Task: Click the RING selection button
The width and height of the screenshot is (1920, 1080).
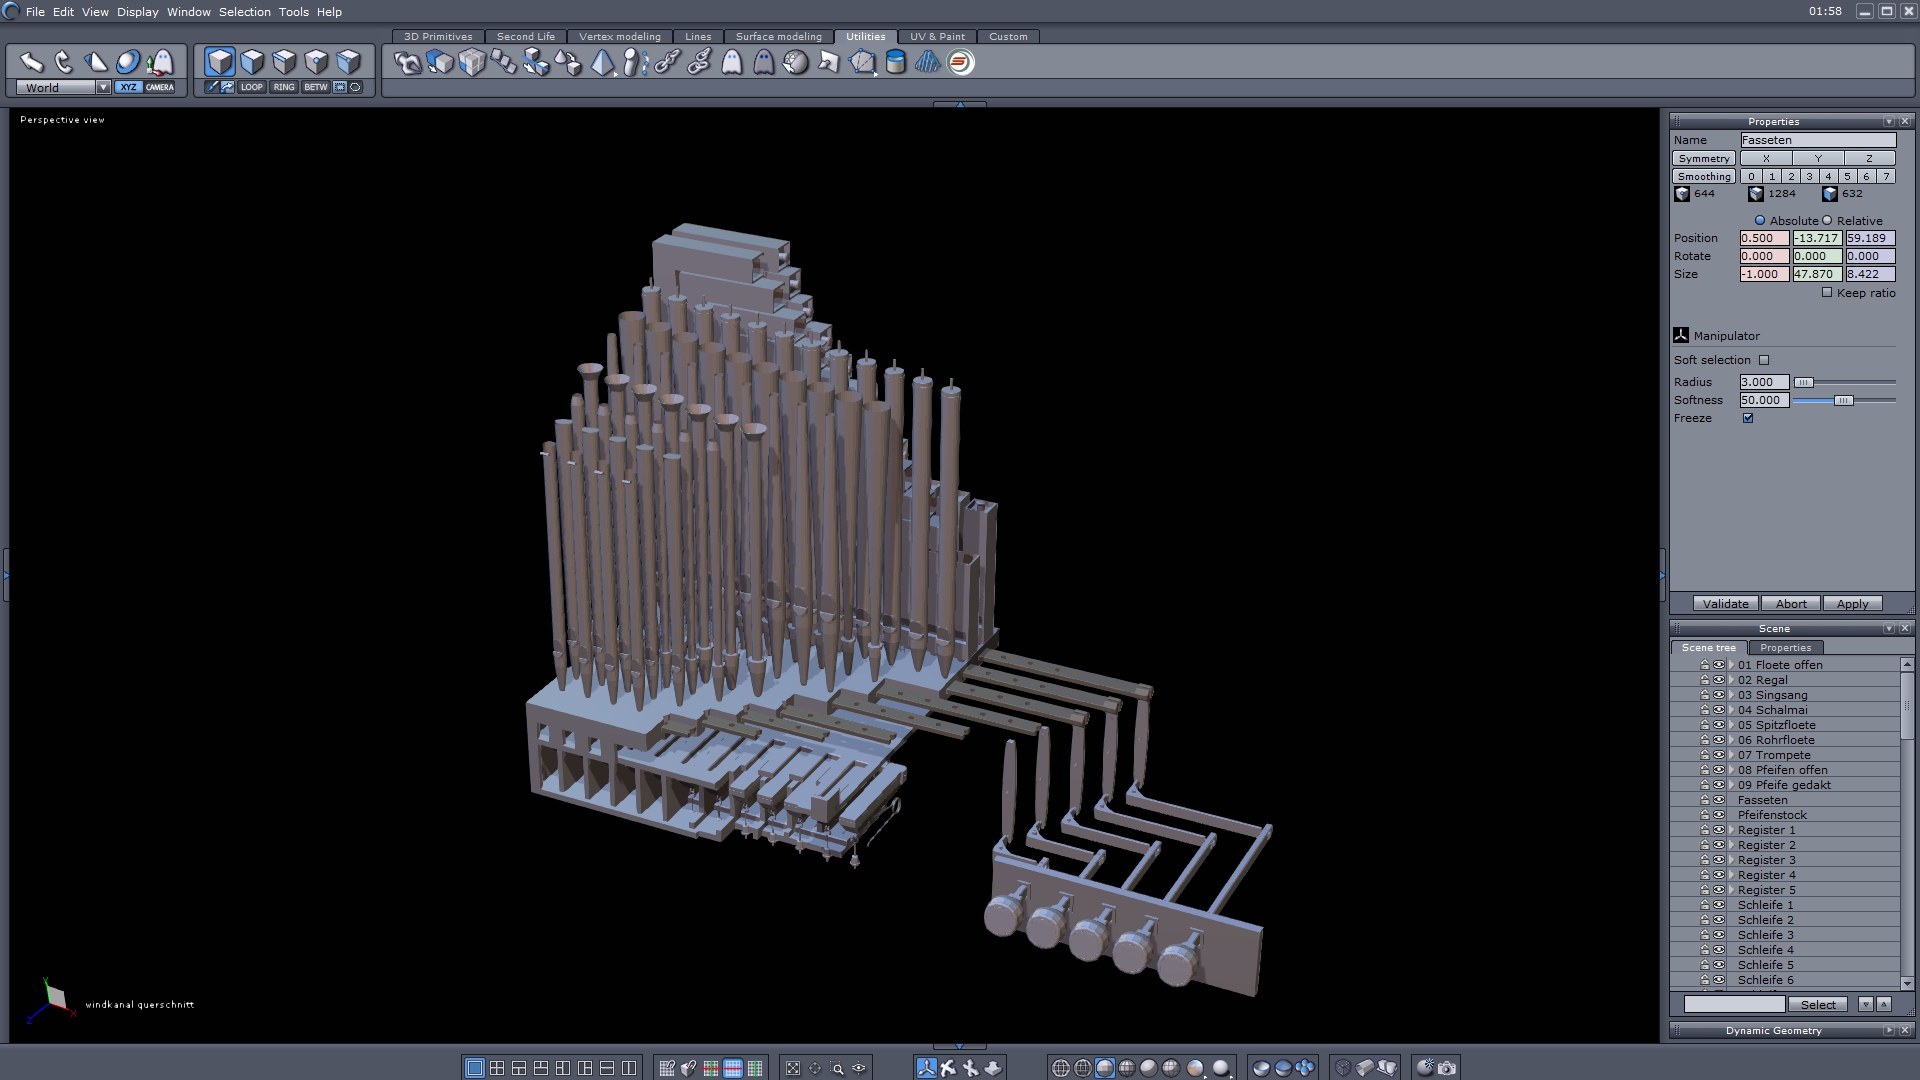Action: click(284, 87)
